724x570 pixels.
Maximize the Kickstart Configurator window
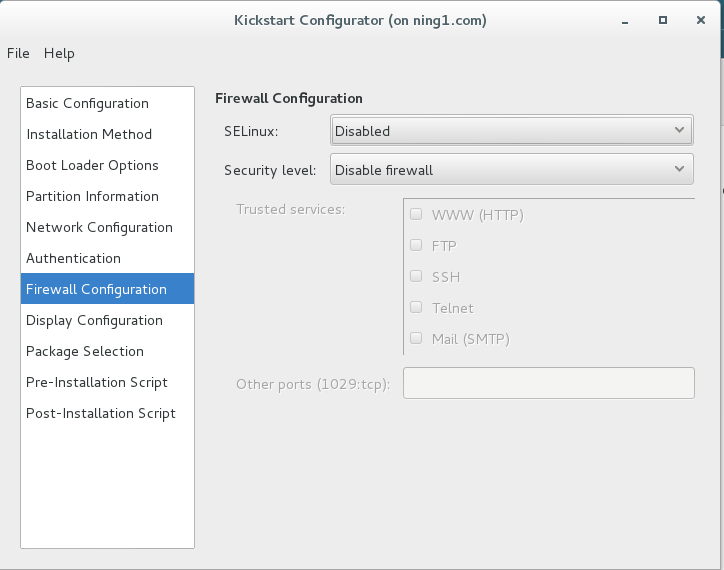[x=661, y=19]
